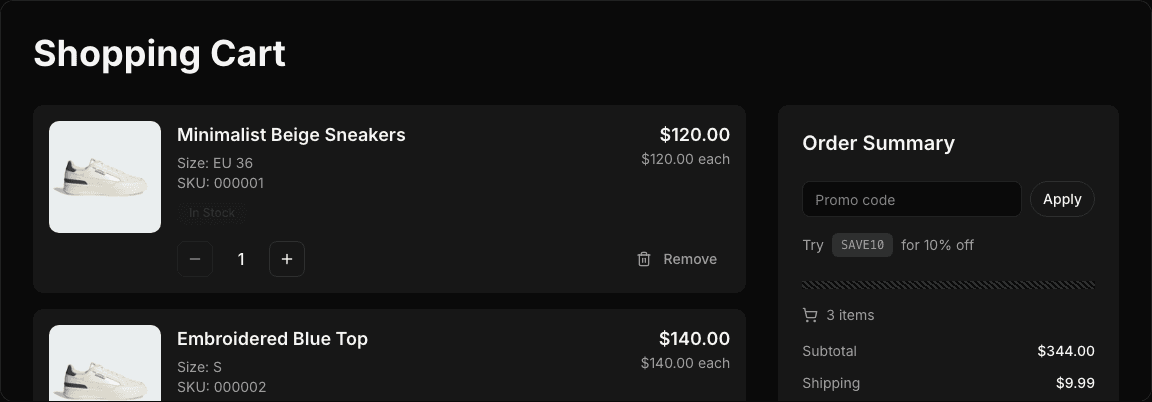The height and width of the screenshot is (402, 1152).
Task: Select the SAVE10 promo code chip
Action: [x=862, y=245]
